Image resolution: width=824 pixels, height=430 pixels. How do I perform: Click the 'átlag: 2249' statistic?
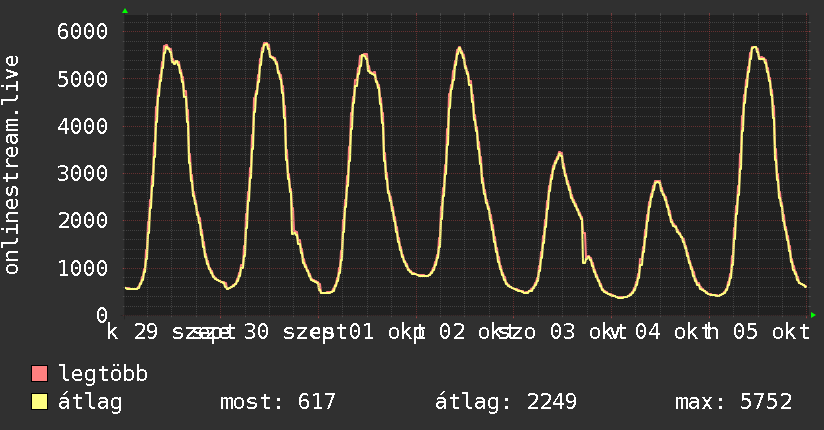tap(506, 402)
